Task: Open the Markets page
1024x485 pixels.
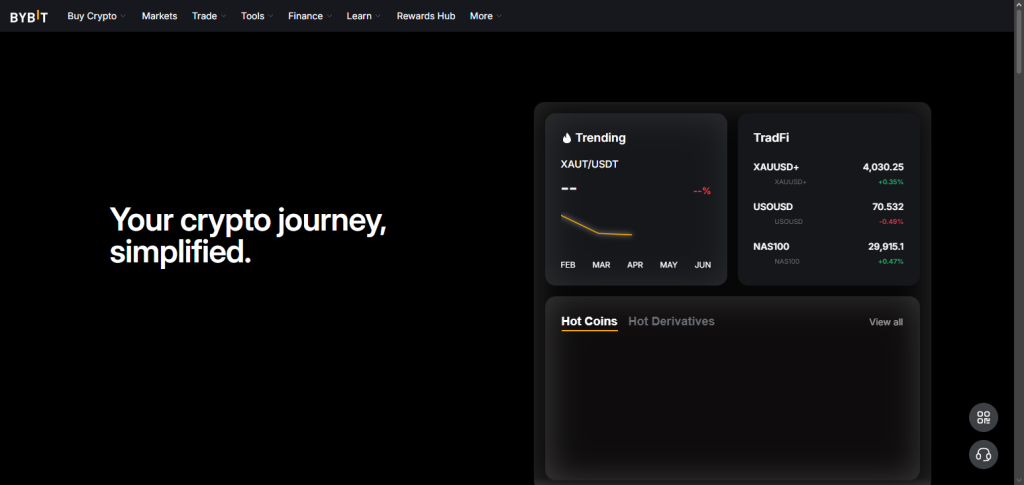Action: pos(159,16)
